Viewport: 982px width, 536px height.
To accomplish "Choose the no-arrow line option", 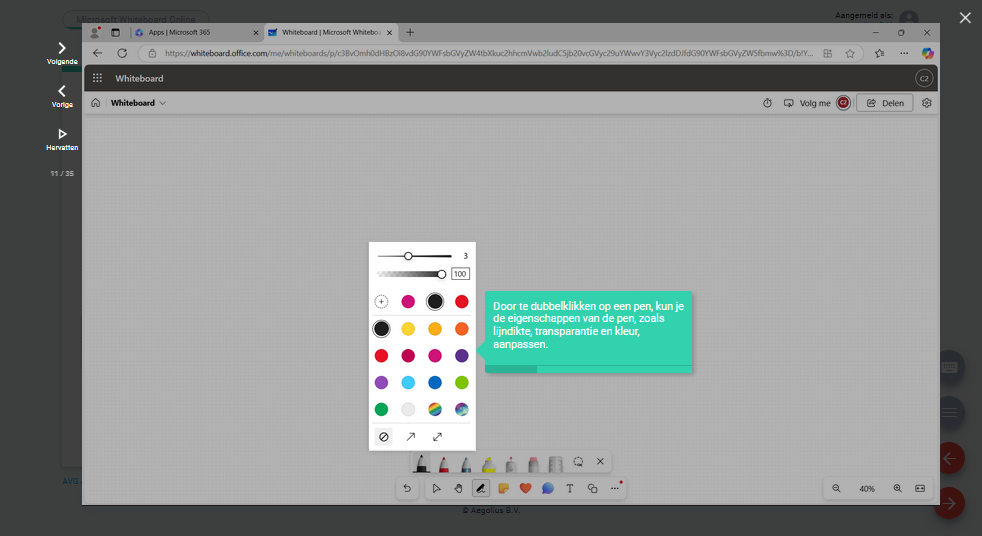I will click(x=383, y=437).
